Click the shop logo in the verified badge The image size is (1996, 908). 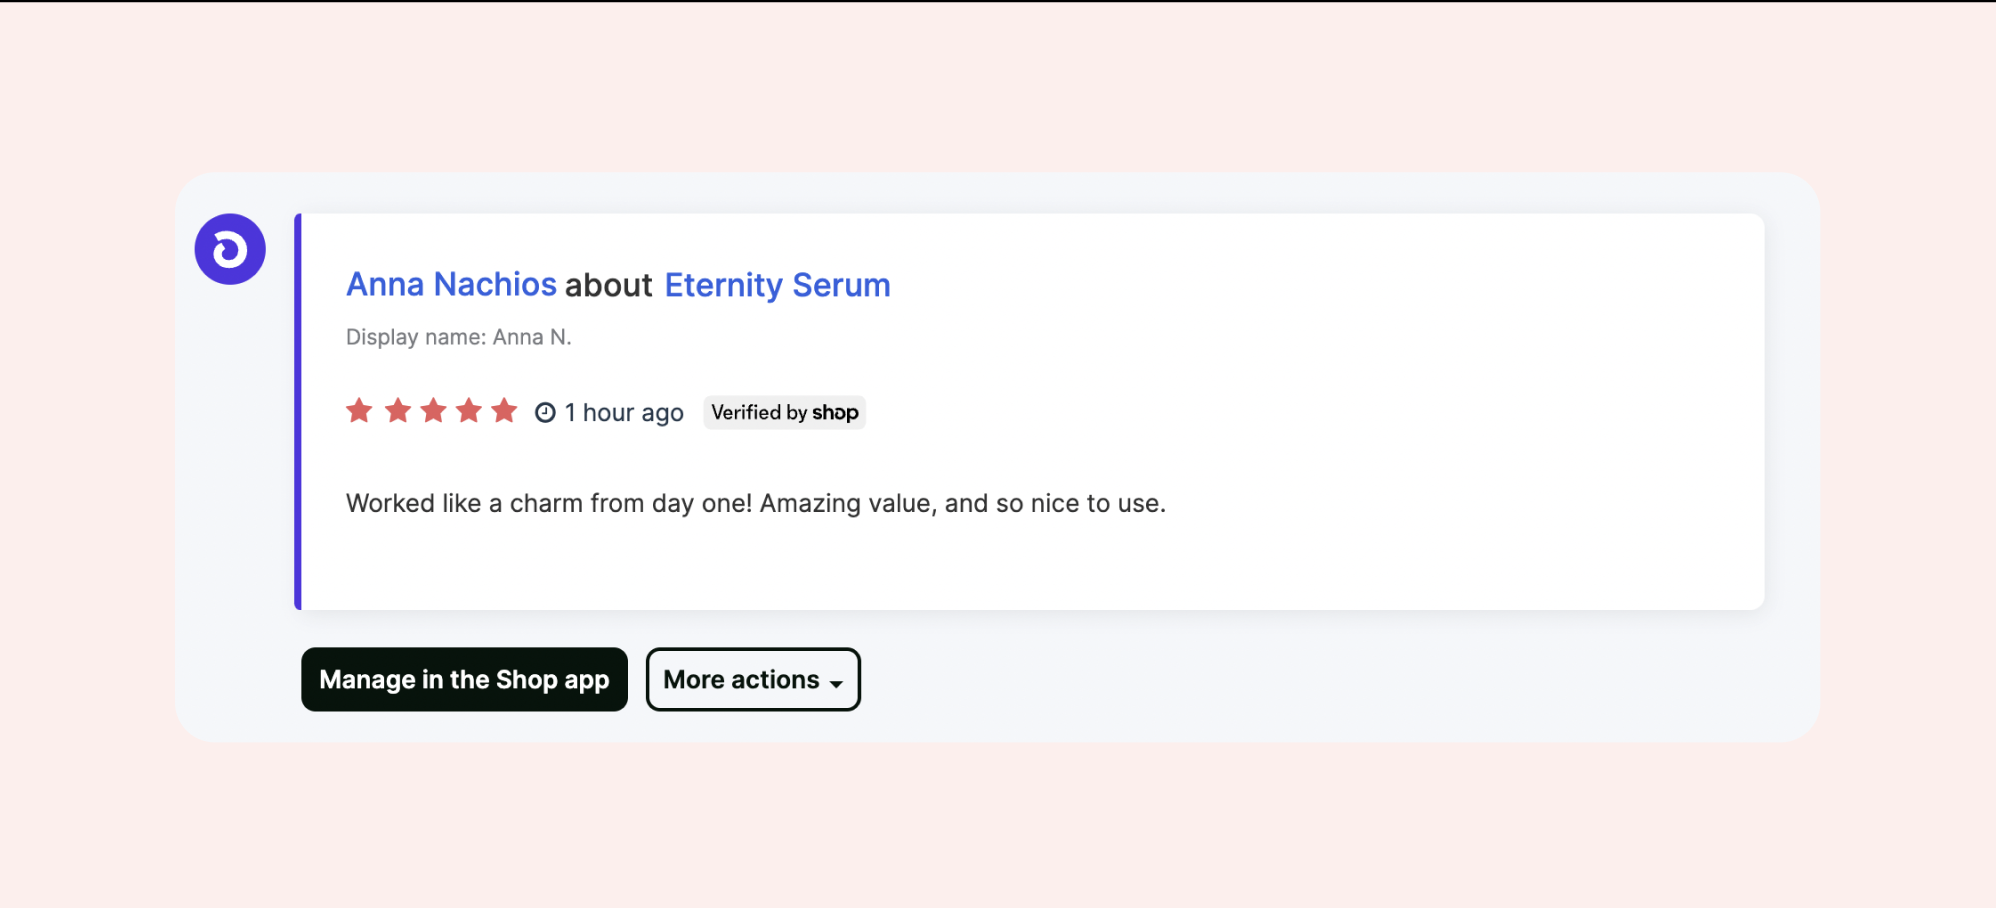pos(835,413)
